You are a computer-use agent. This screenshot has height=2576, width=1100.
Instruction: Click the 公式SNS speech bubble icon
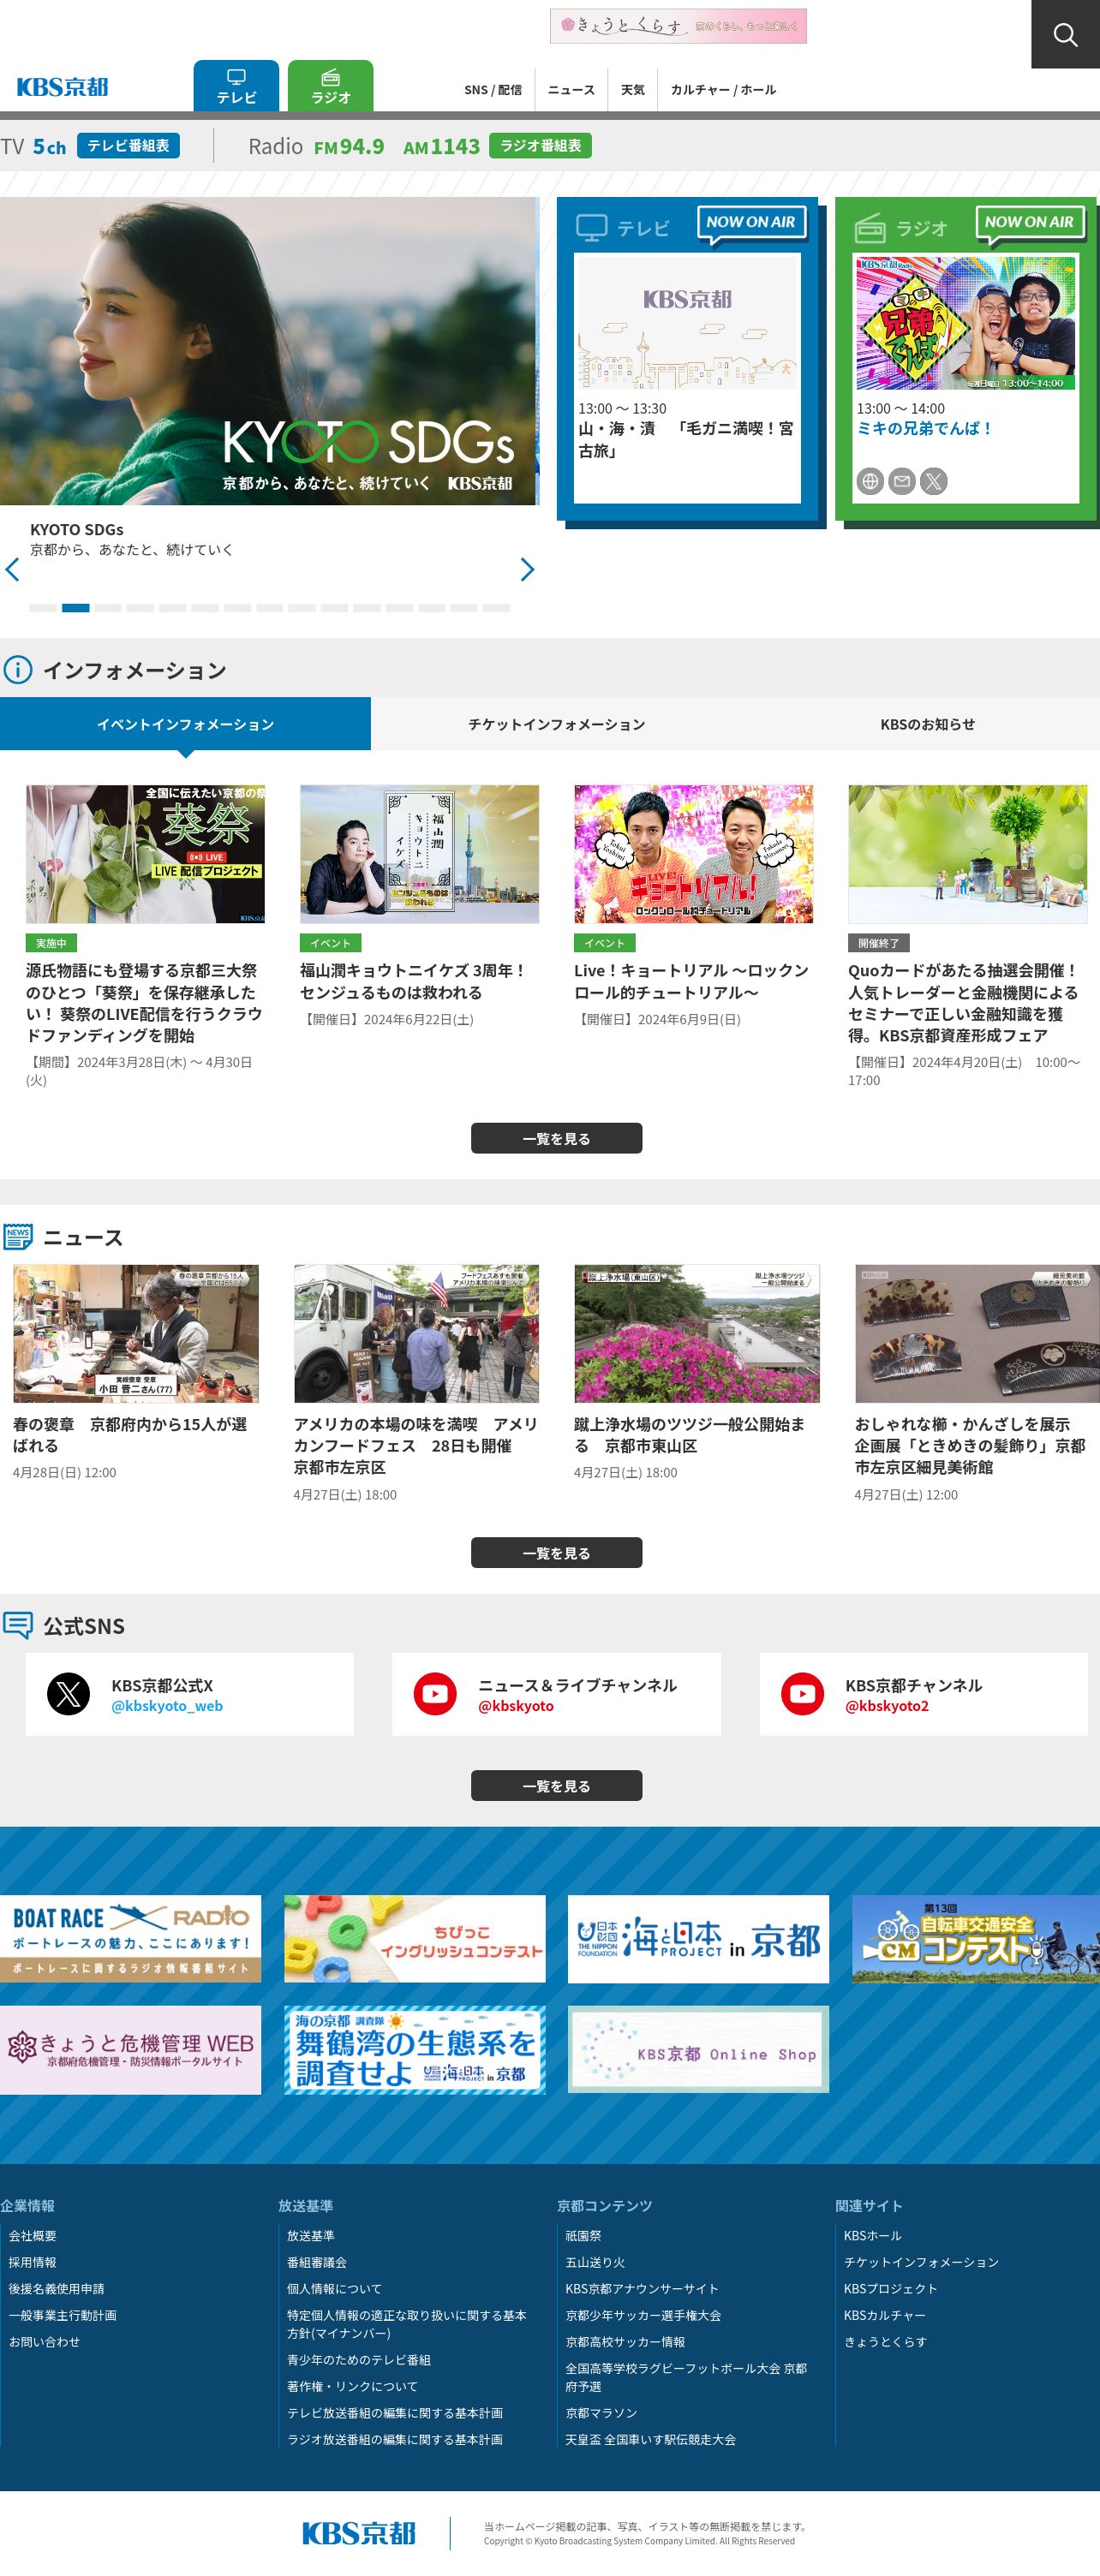click(x=18, y=1625)
